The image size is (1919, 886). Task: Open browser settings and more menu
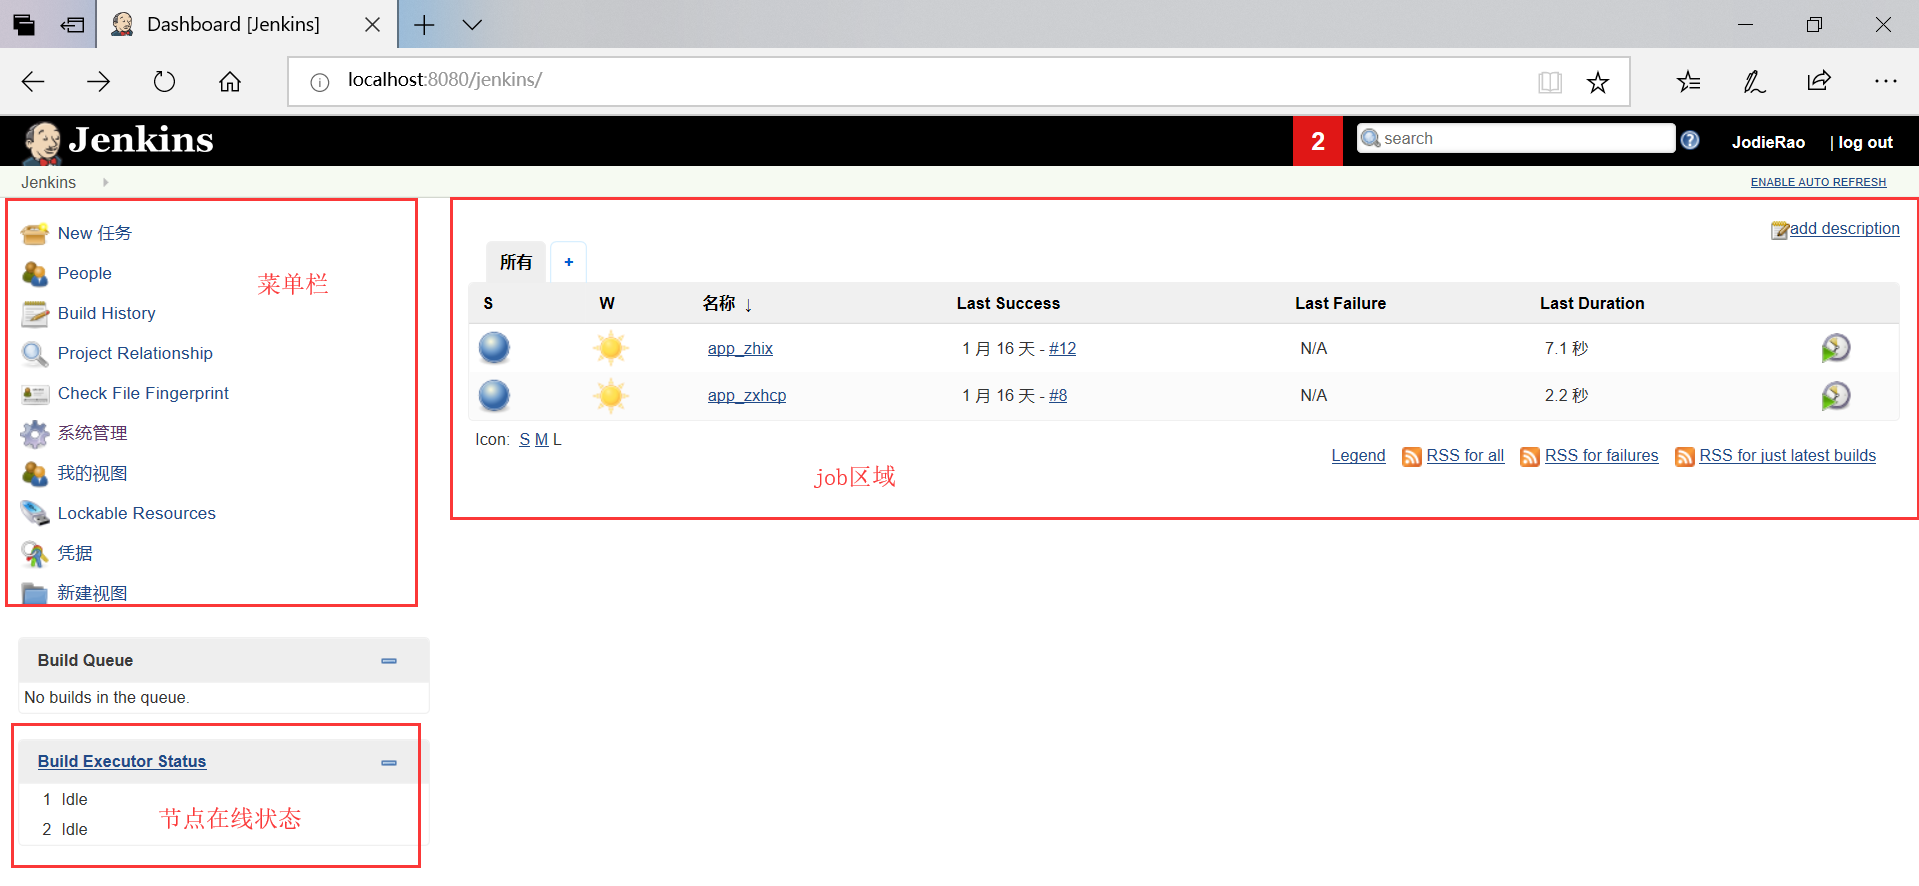[x=1885, y=81]
